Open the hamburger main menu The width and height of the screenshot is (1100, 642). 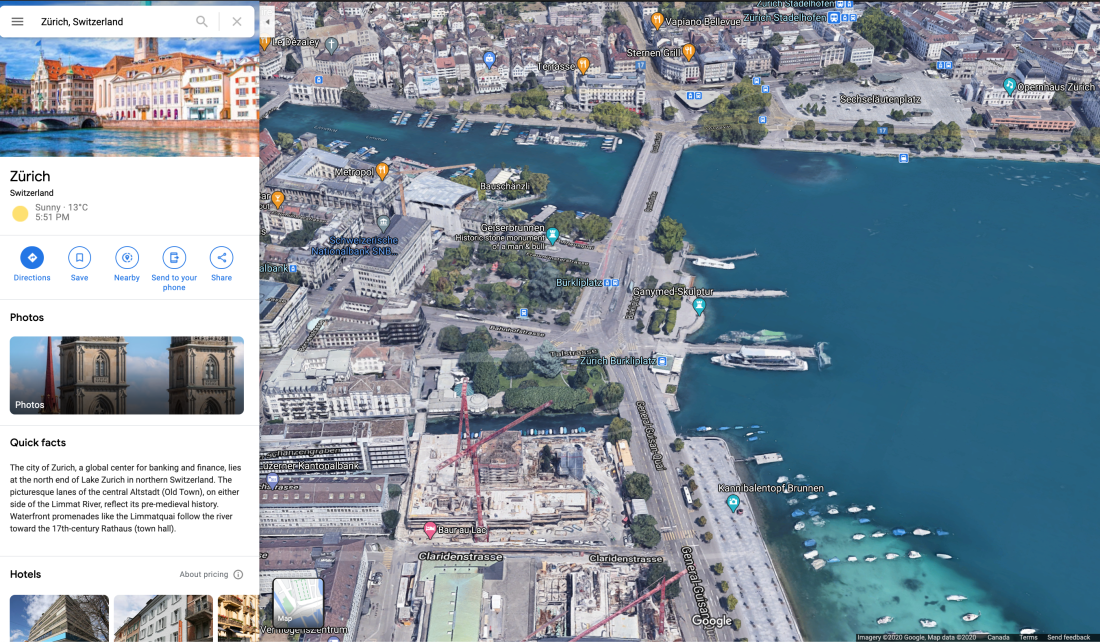(18, 22)
